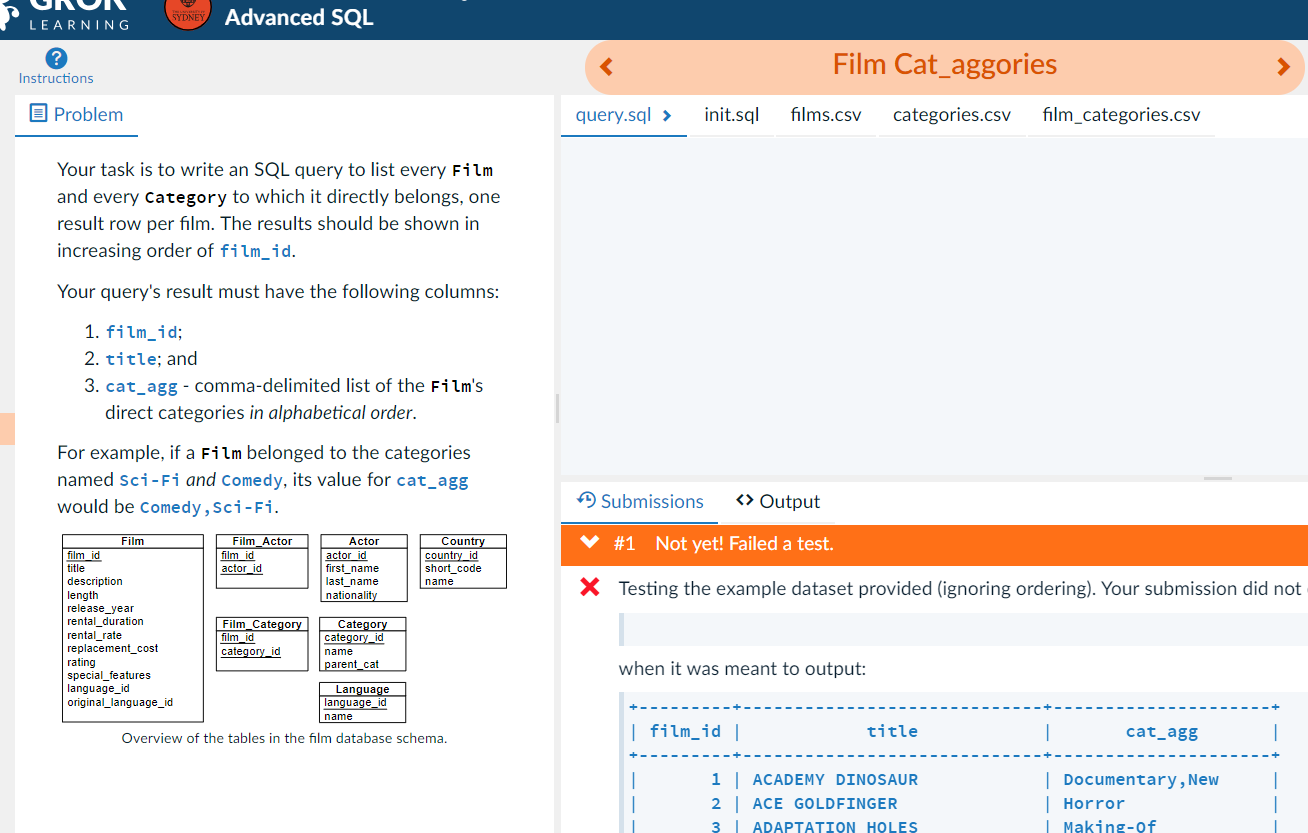Viewport: 1308px width, 833px height.
Task: Switch to the Submissions tab
Action: pos(640,502)
